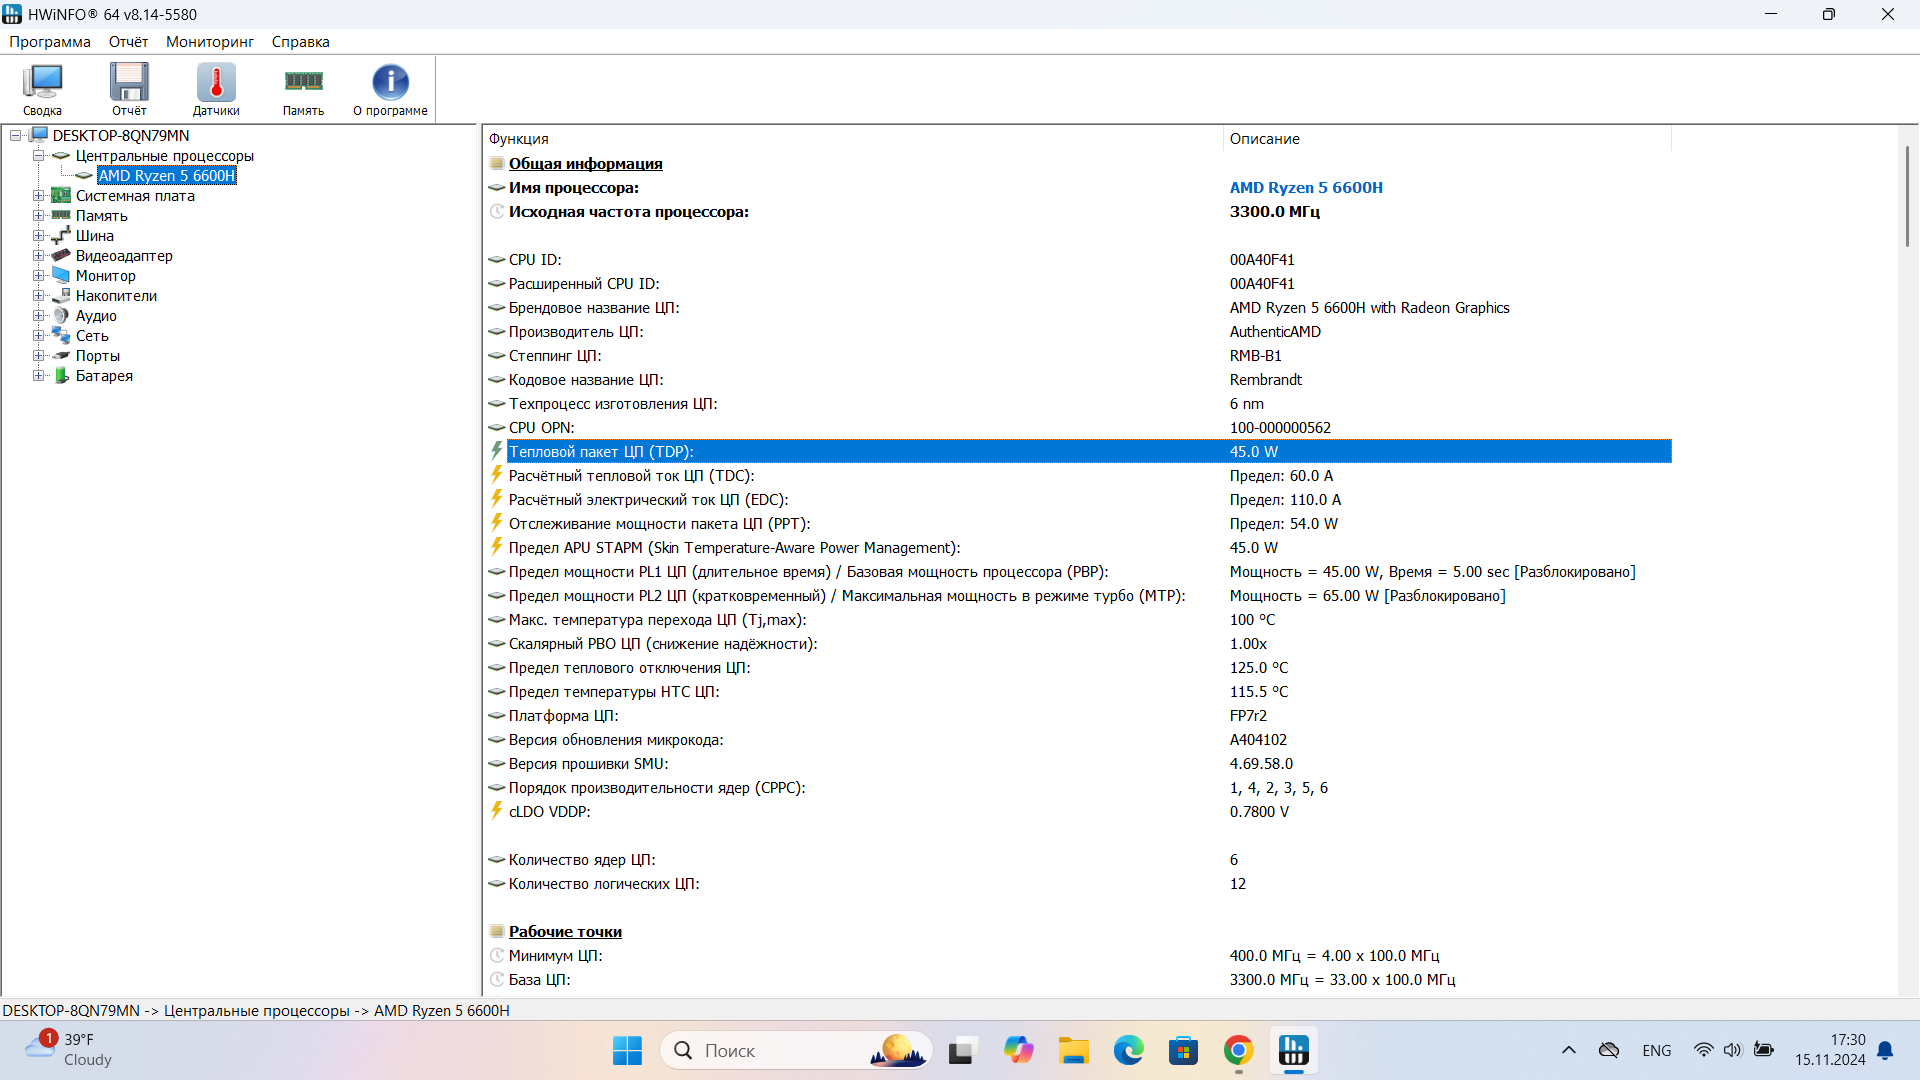Click the AMD Ryzen 5 6600H blue name value
Image resolution: width=1920 pixels, height=1080 pixels.
click(x=1306, y=188)
